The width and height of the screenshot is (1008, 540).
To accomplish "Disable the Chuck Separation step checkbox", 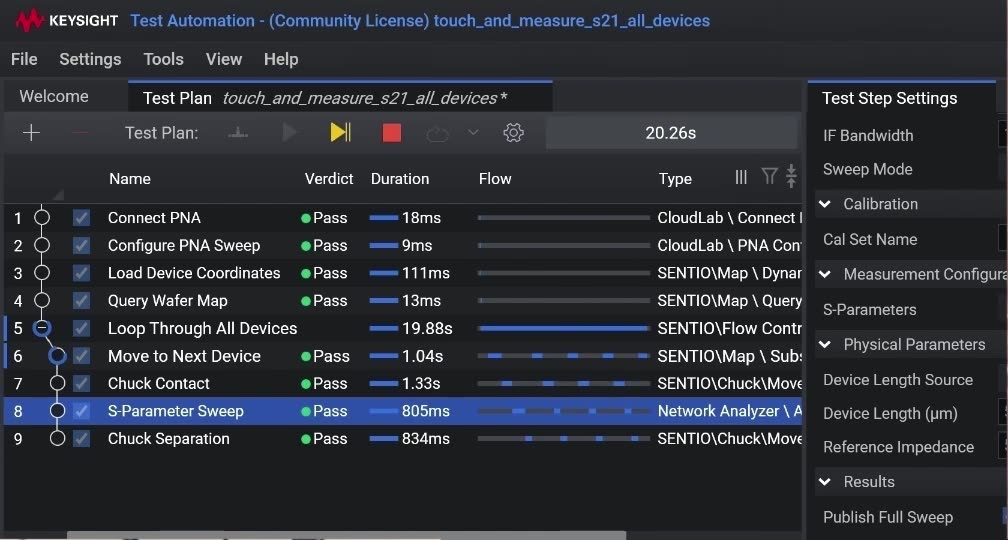I will (81, 439).
